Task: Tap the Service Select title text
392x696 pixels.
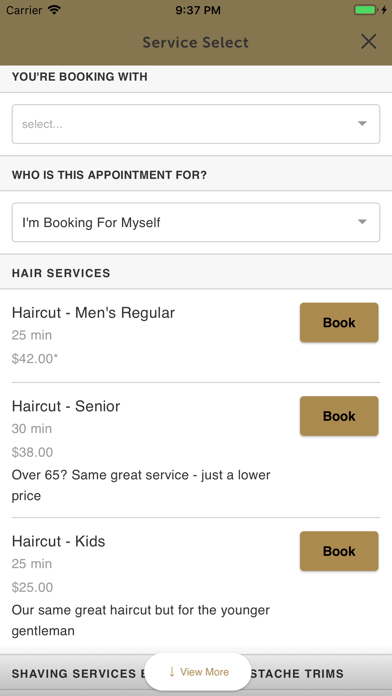Action: coord(196,43)
